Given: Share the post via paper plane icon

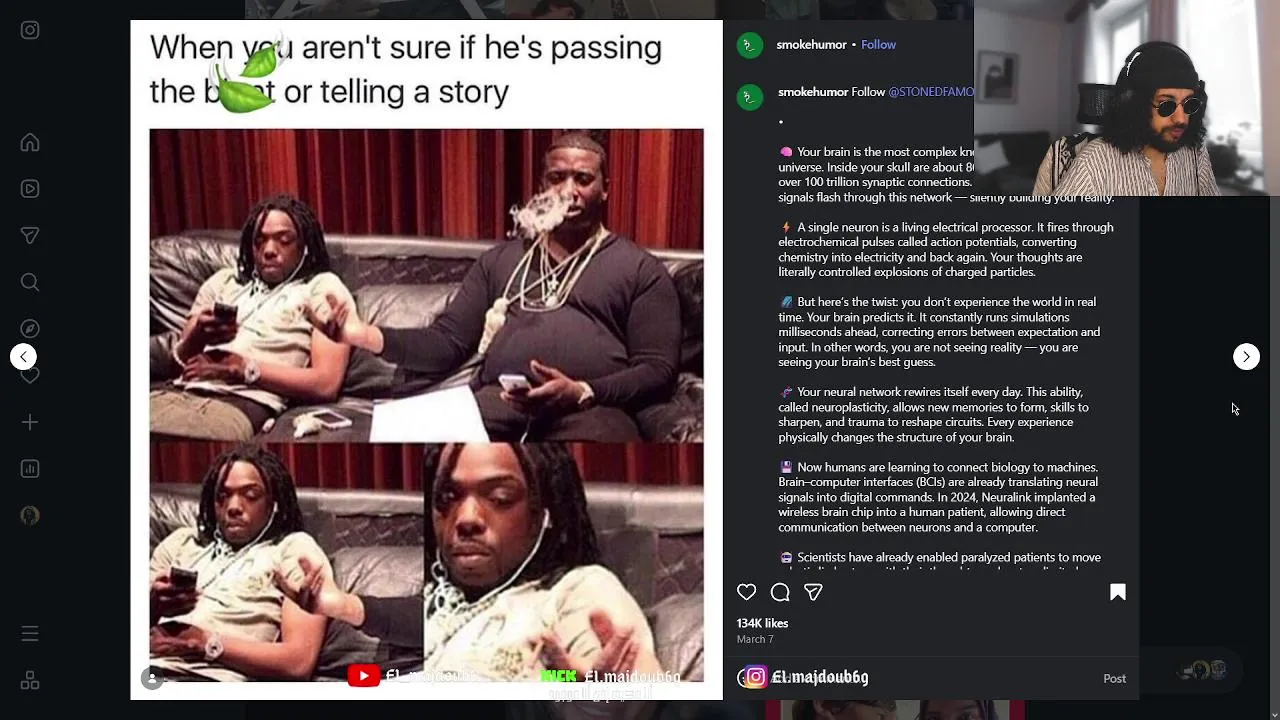Looking at the screenshot, I should click(813, 592).
